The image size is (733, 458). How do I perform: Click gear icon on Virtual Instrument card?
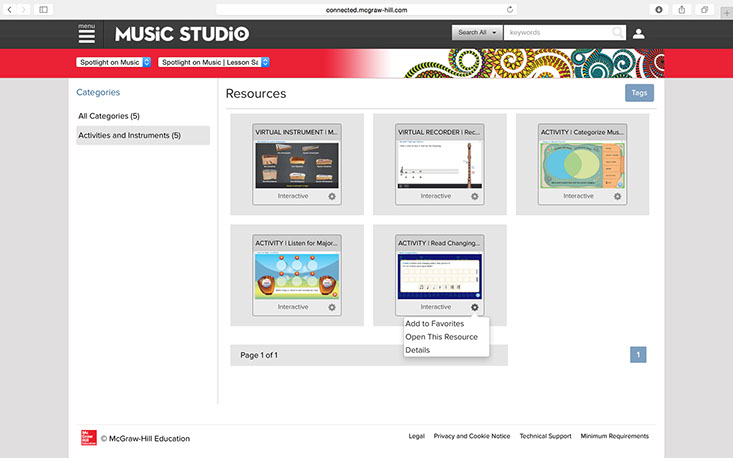pyautogui.click(x=332, y=196)
